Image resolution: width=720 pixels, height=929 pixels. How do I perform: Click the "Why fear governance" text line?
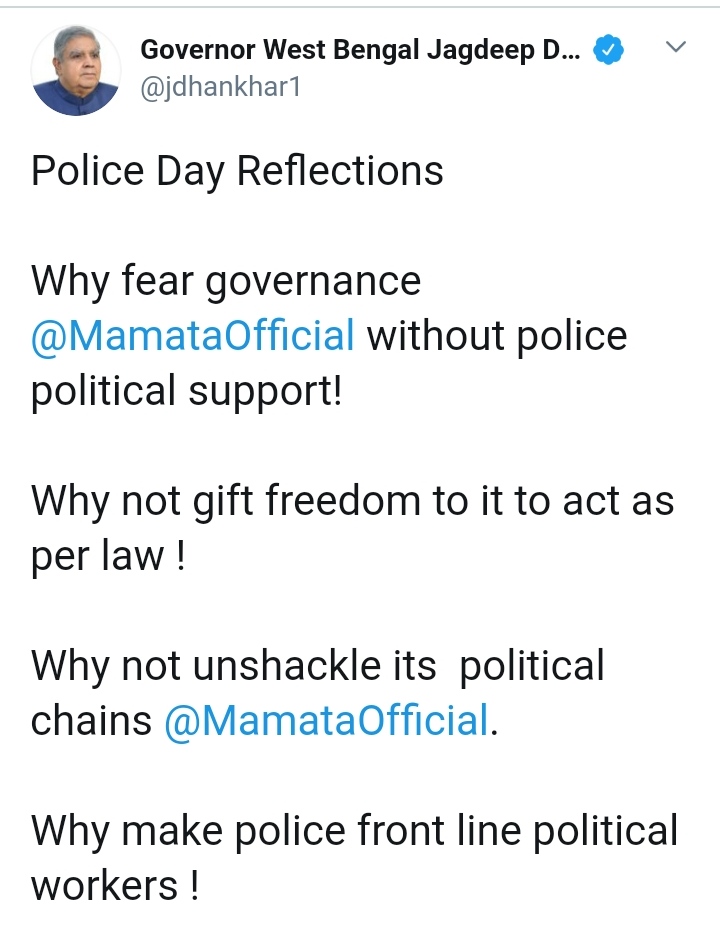click(x=226, y=281)
